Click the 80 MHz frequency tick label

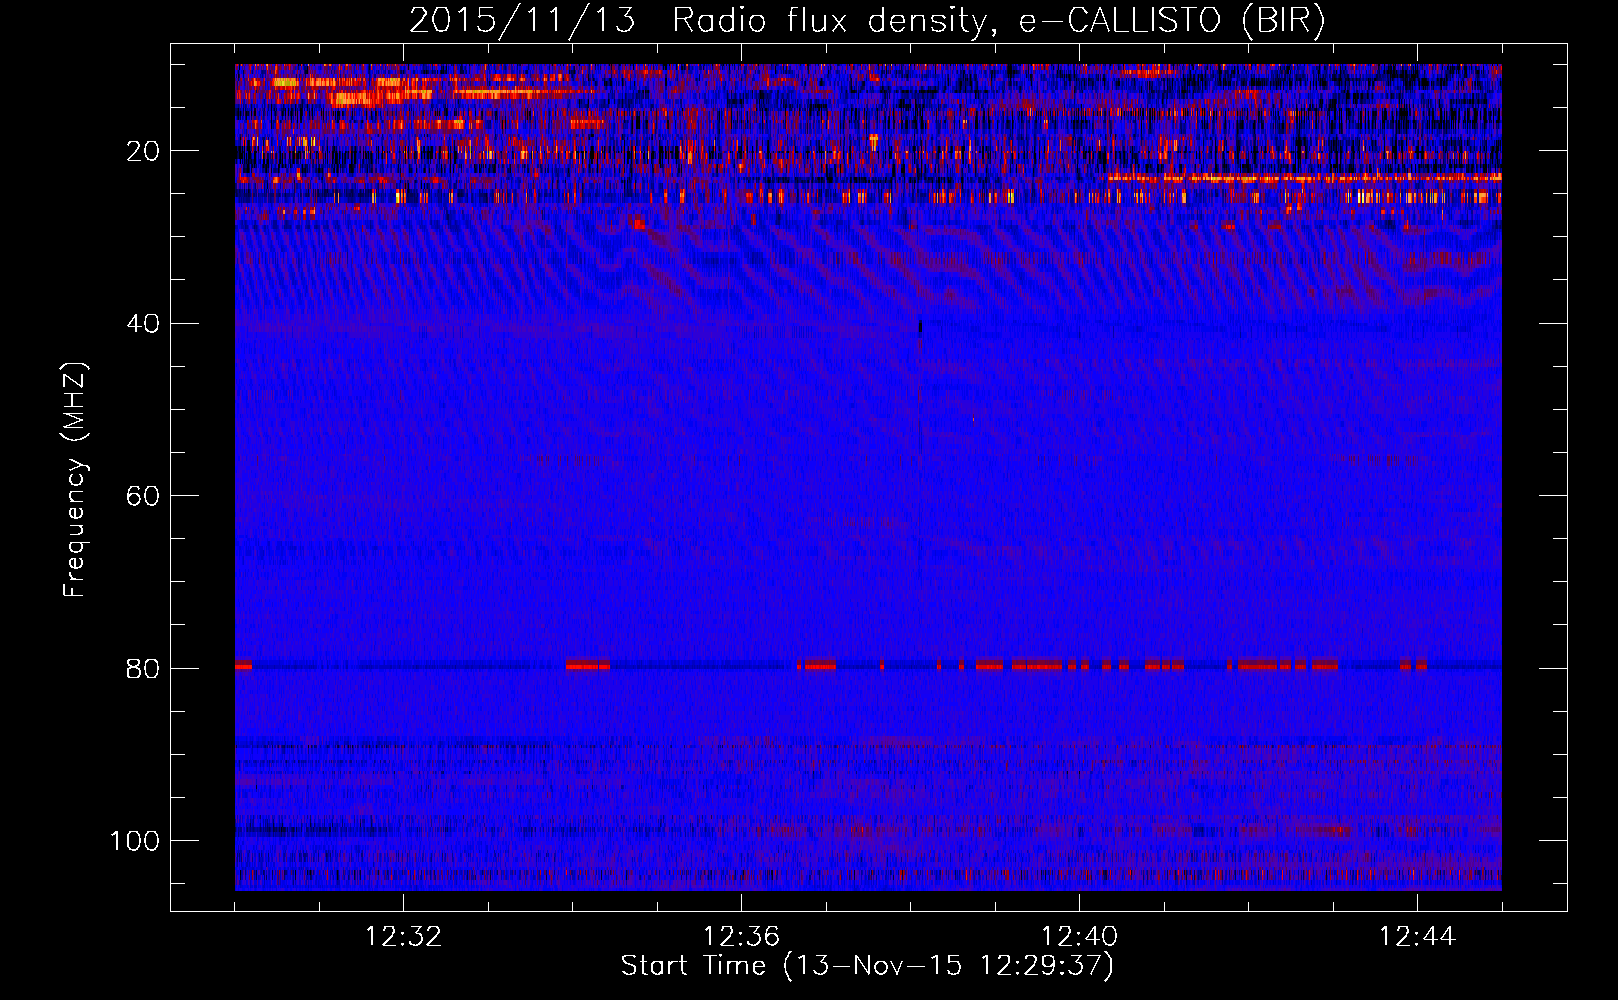[142, 668]
